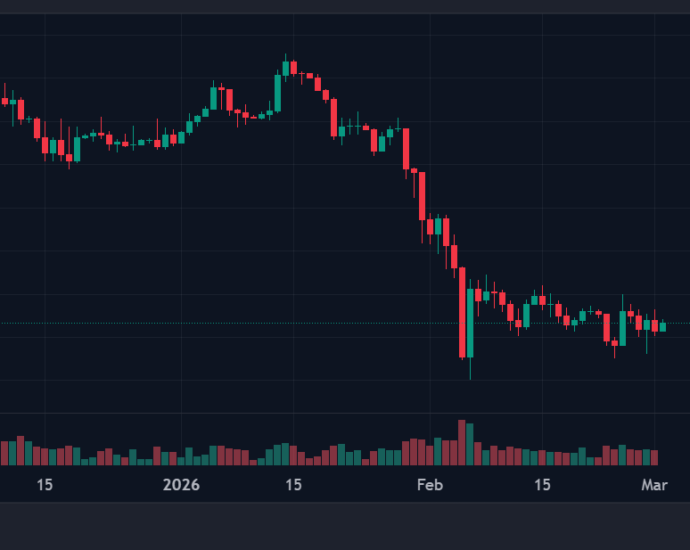
Task: Select the rightmost green candle
Action: pyautogui.click(x=662, y=327)
